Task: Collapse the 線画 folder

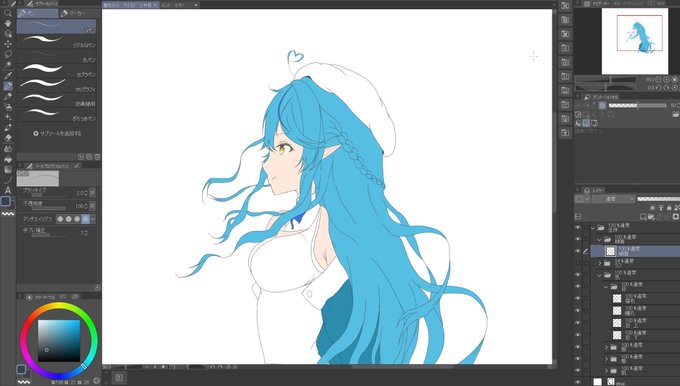Action: point(599,239)
